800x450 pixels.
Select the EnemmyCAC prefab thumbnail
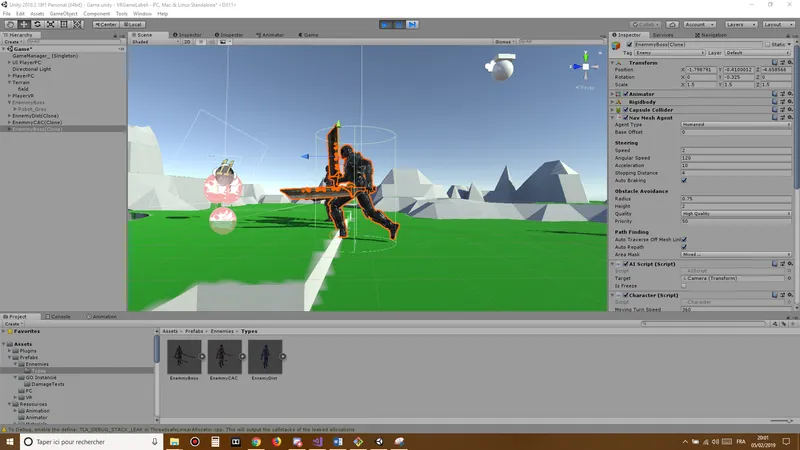point(224,357)
